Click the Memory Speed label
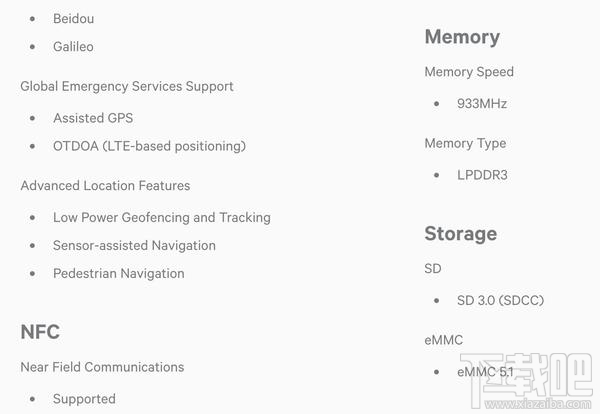This screenshot has width=600, height=414. (469, 72)
